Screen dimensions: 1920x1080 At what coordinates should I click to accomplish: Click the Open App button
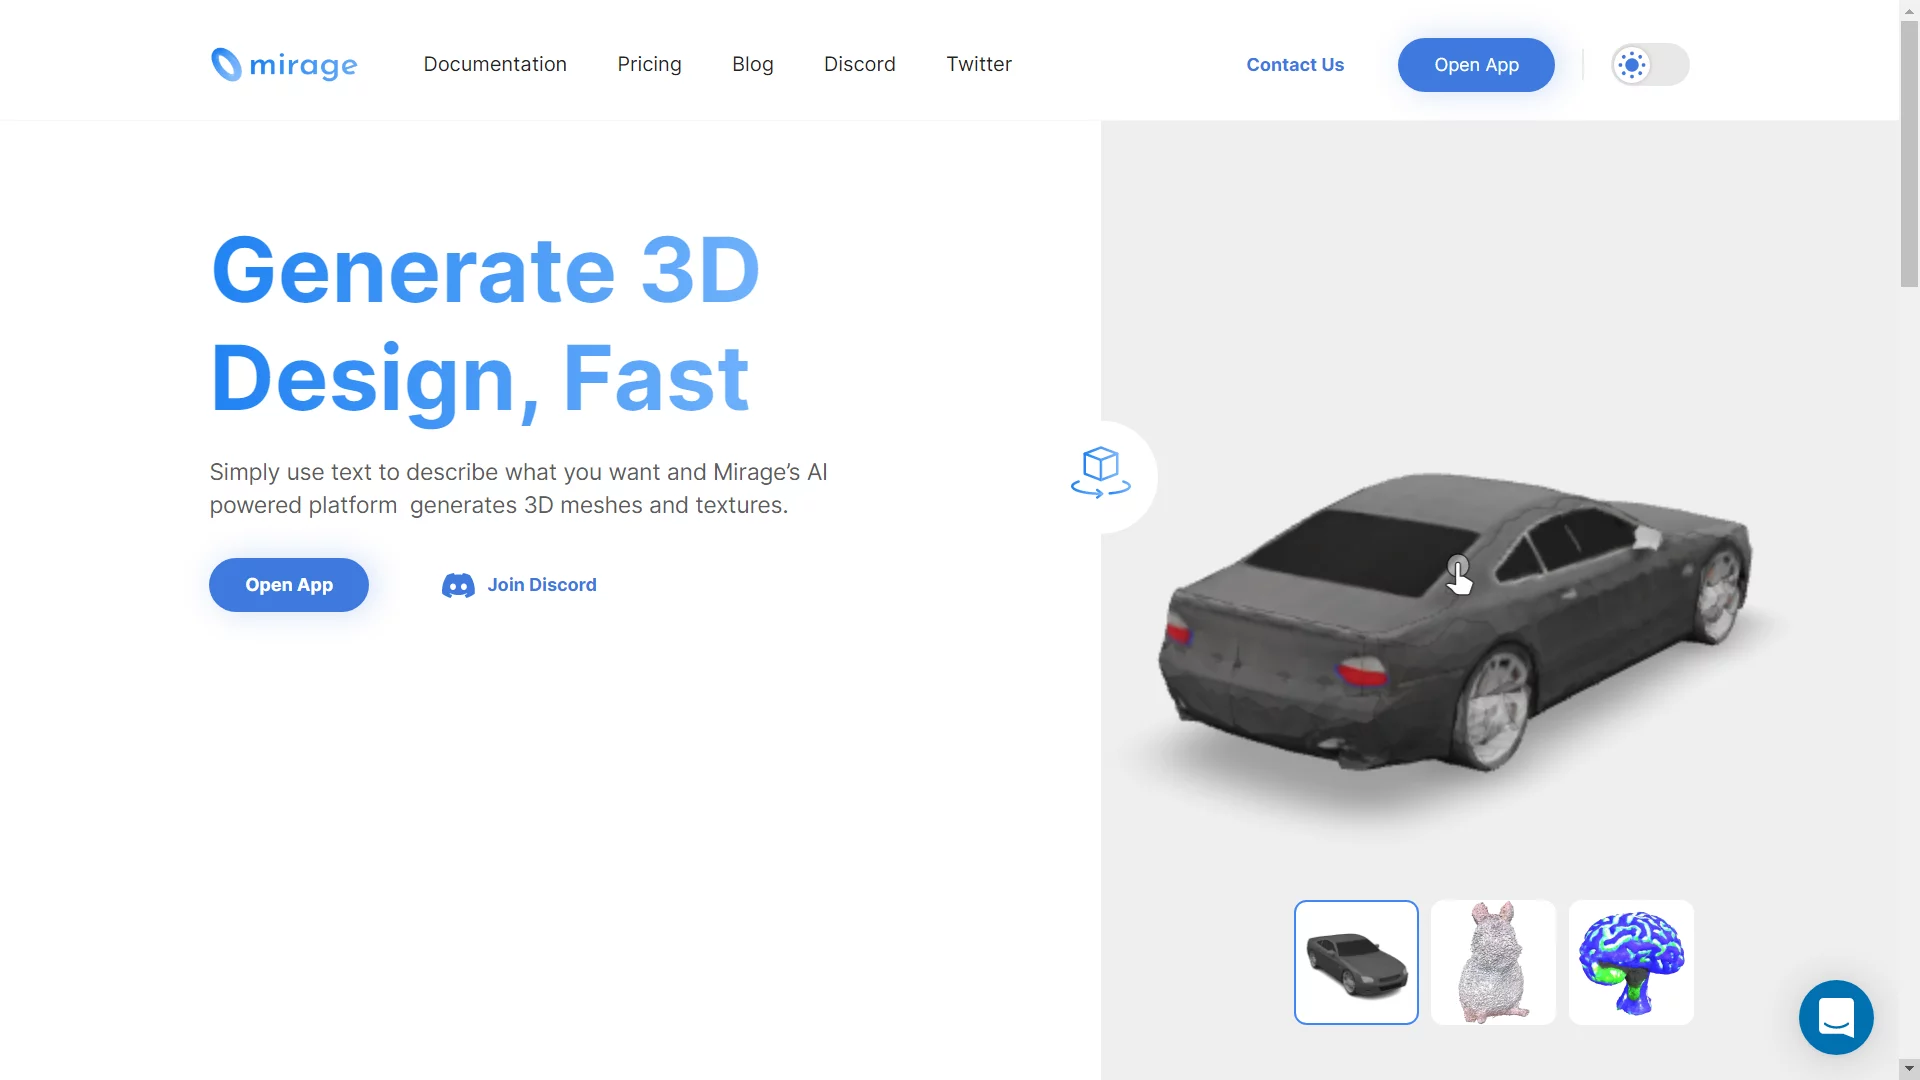pyautogui.click(x=1477, y=65)
